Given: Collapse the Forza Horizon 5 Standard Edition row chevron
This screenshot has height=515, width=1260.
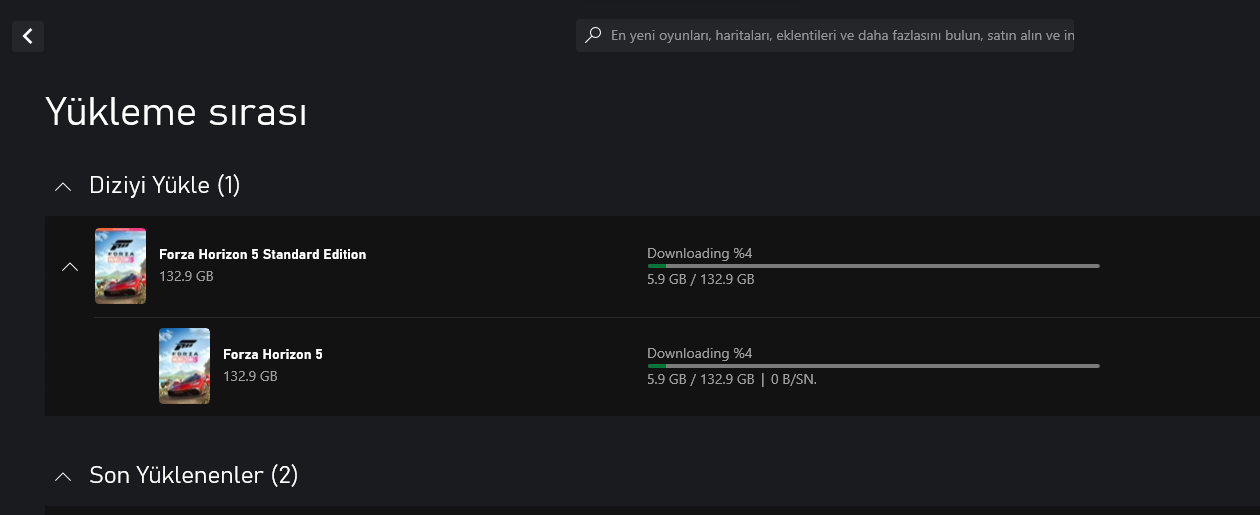Looking at the screenshot, I should pos(69,267).
